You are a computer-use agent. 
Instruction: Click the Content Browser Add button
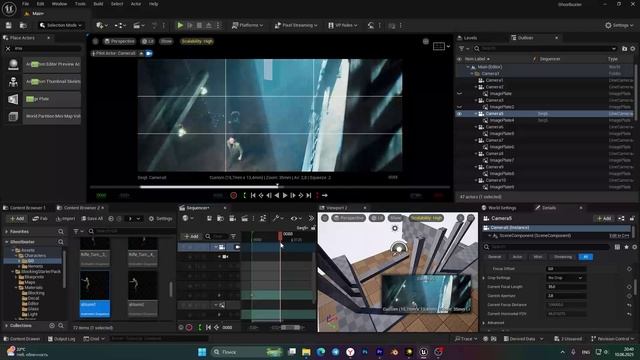tap(17, 219)
